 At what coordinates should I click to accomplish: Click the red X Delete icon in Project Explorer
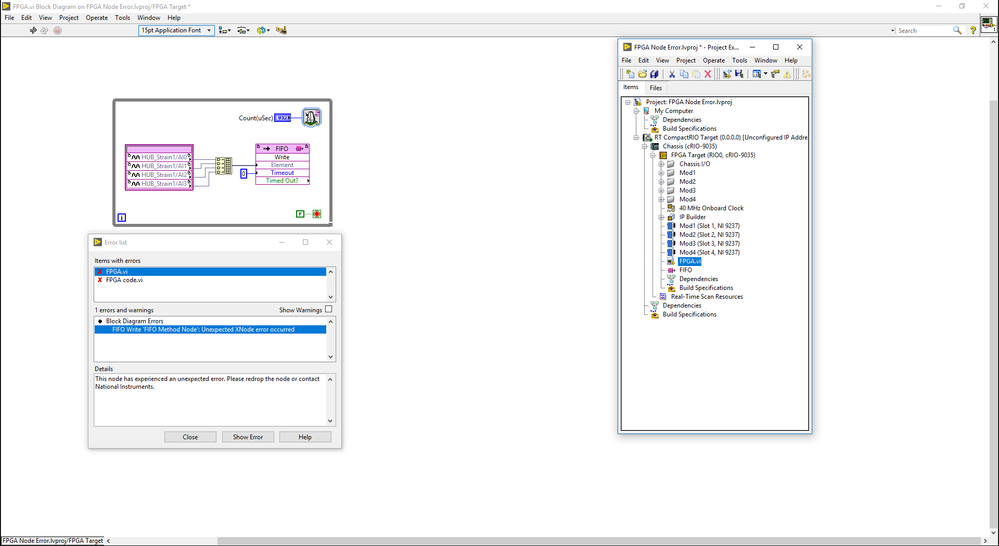coord(707,74)
